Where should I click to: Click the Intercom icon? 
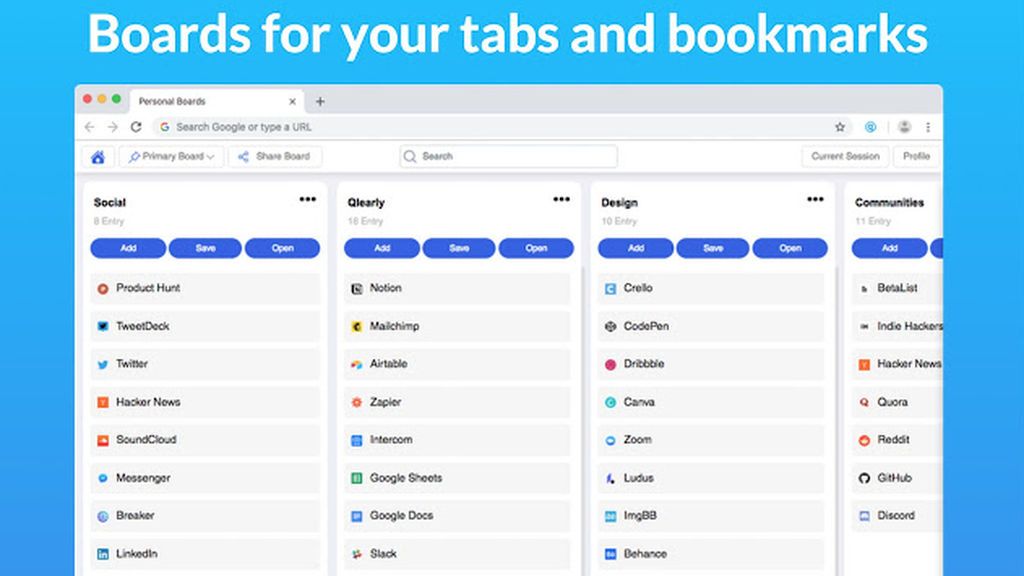(357, 440)
